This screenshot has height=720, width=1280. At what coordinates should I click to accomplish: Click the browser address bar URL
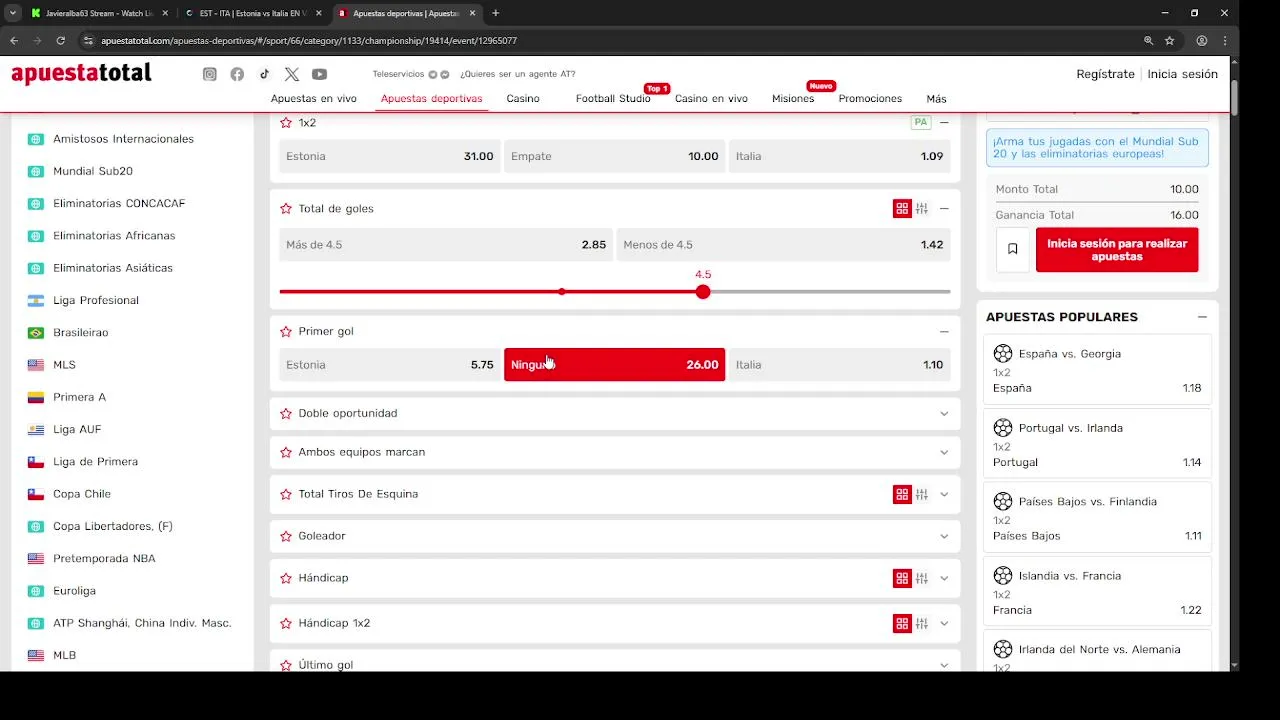(309, 41)
